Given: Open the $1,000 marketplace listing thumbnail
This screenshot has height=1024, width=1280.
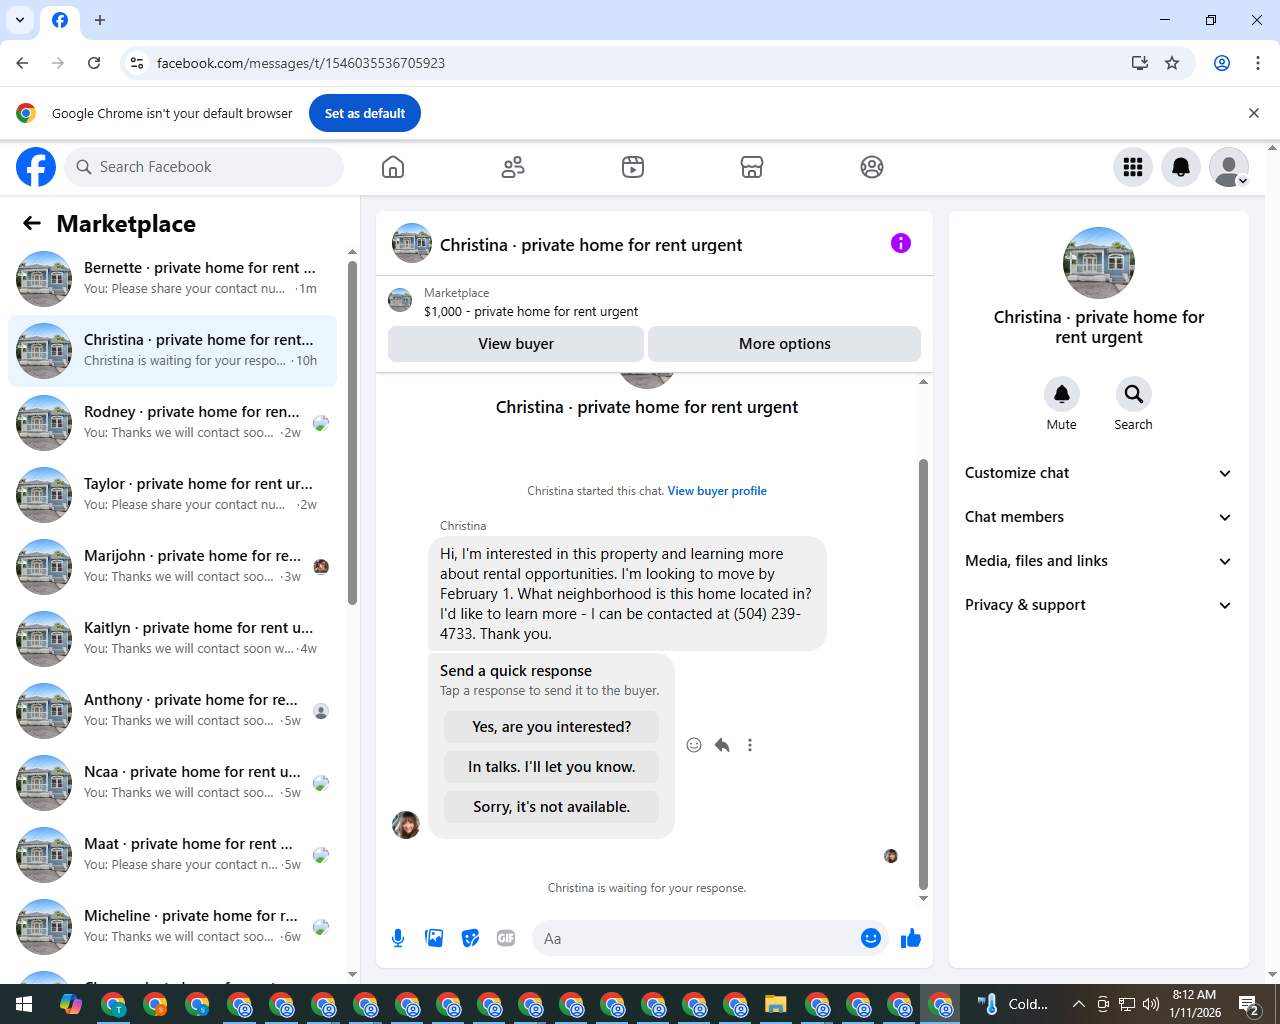Looking at the screenshot, I should 400,300.
